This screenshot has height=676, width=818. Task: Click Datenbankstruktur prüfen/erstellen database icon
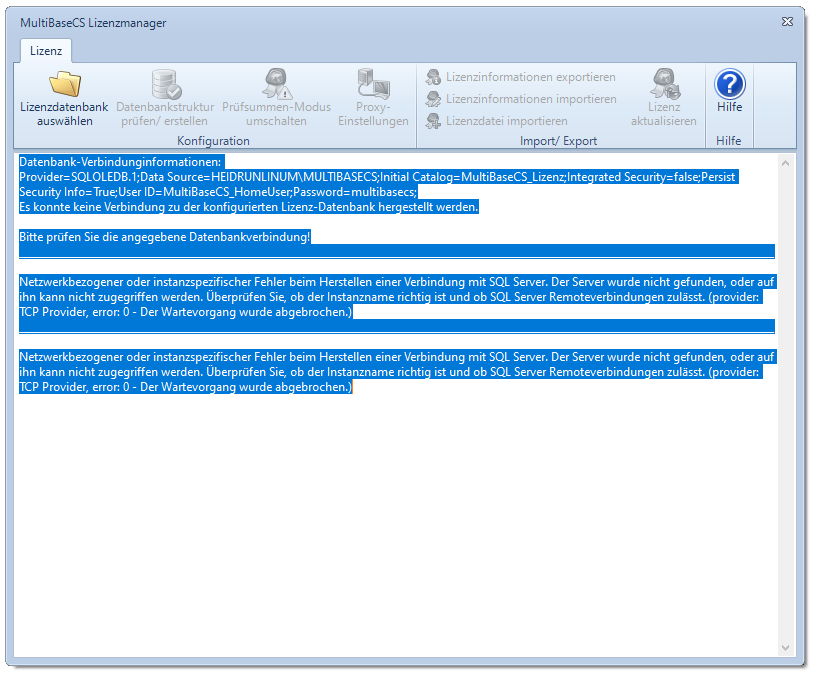[x=166, y=84]
